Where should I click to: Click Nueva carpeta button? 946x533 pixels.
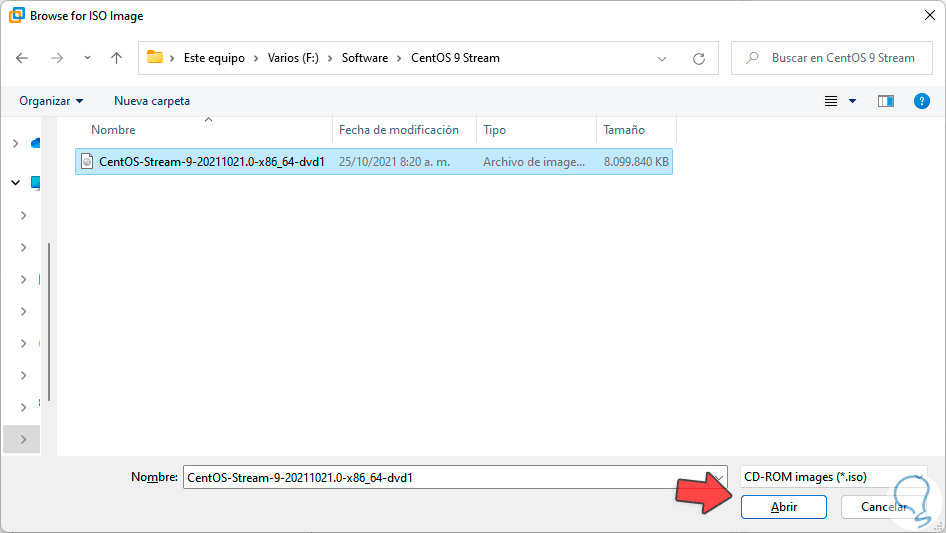click(x=152, y=101)
